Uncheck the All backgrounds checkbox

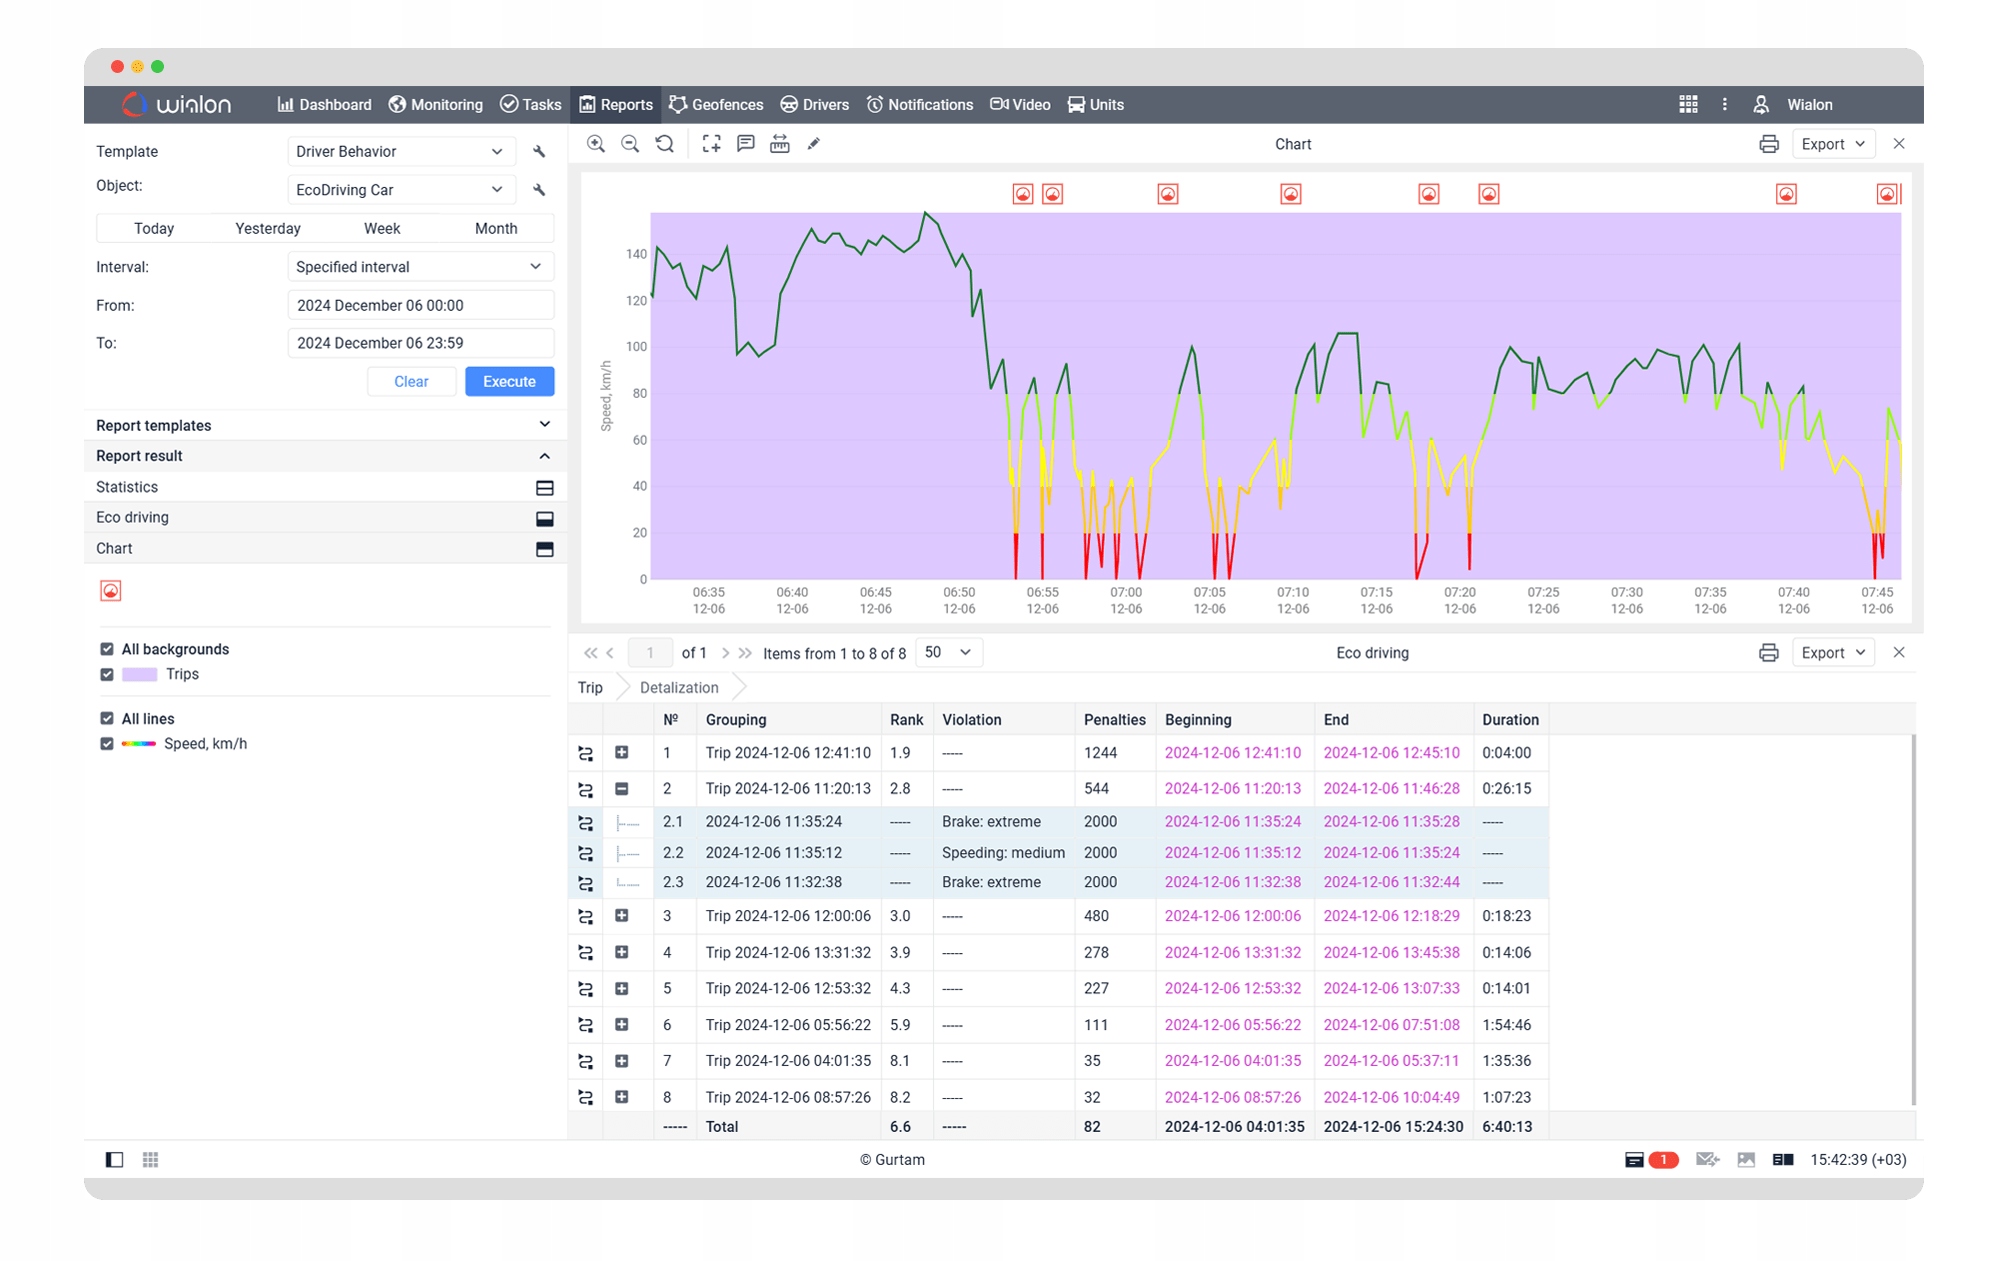pos(107,649)
